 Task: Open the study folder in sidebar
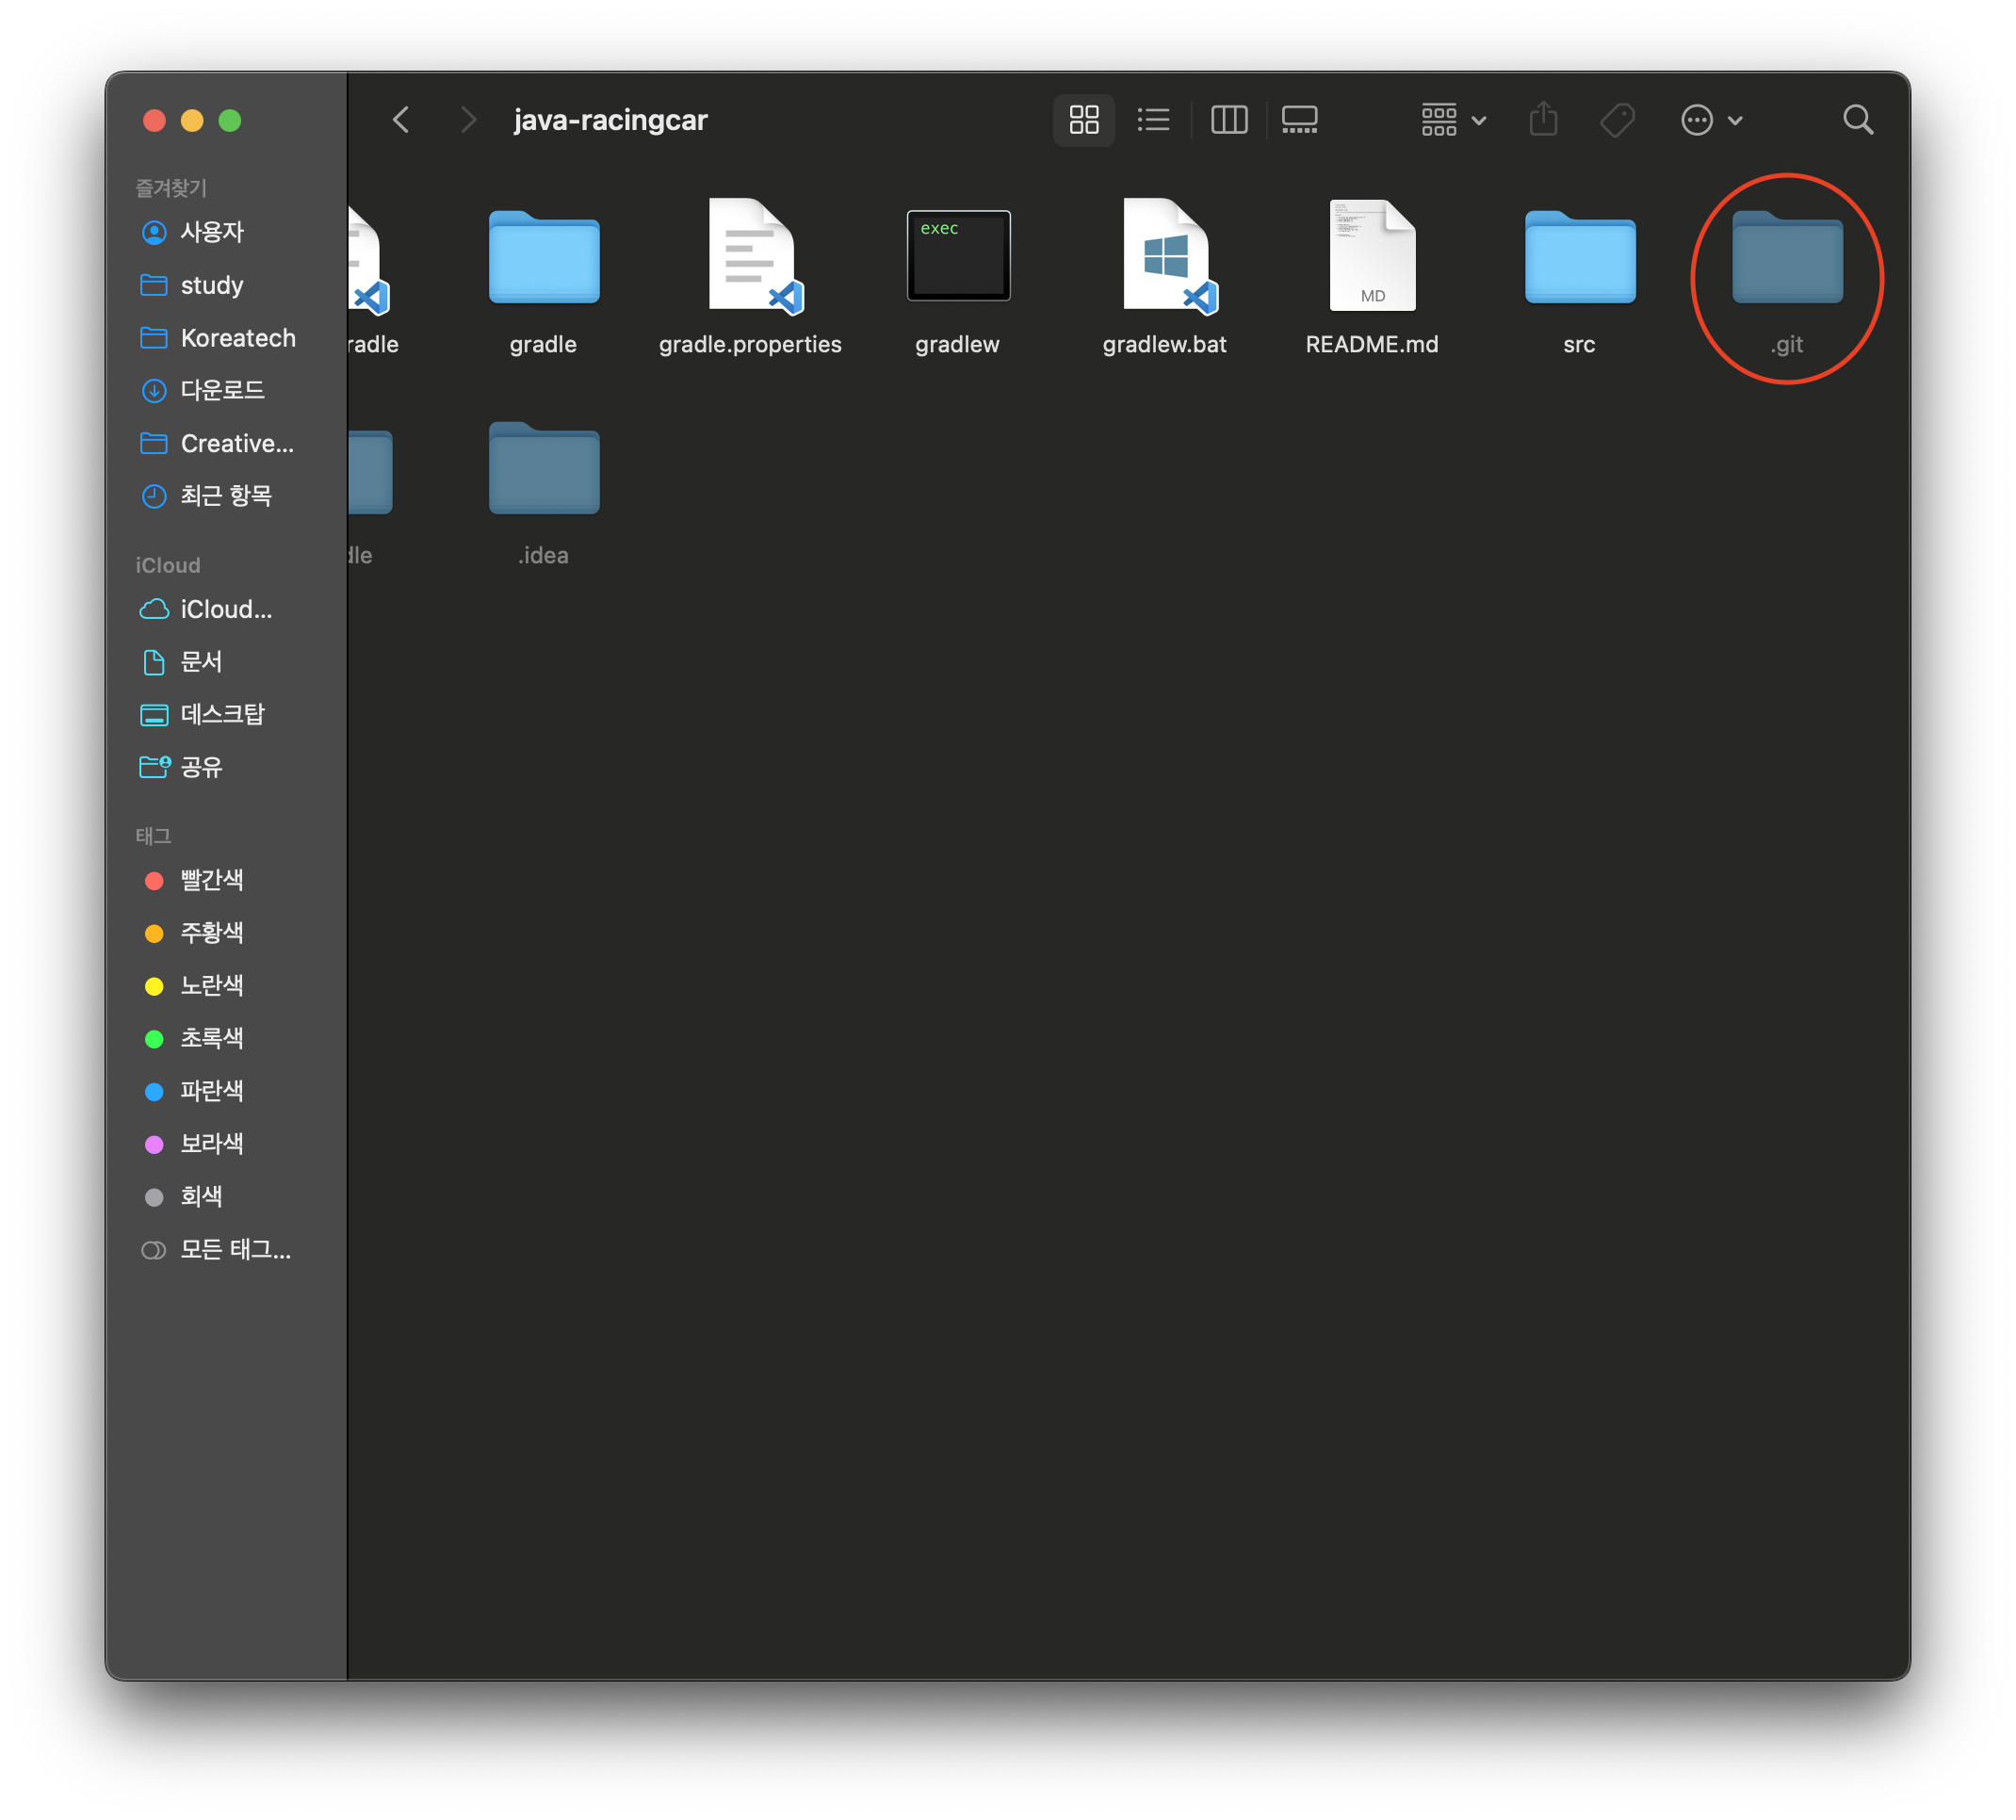[211, 285]
